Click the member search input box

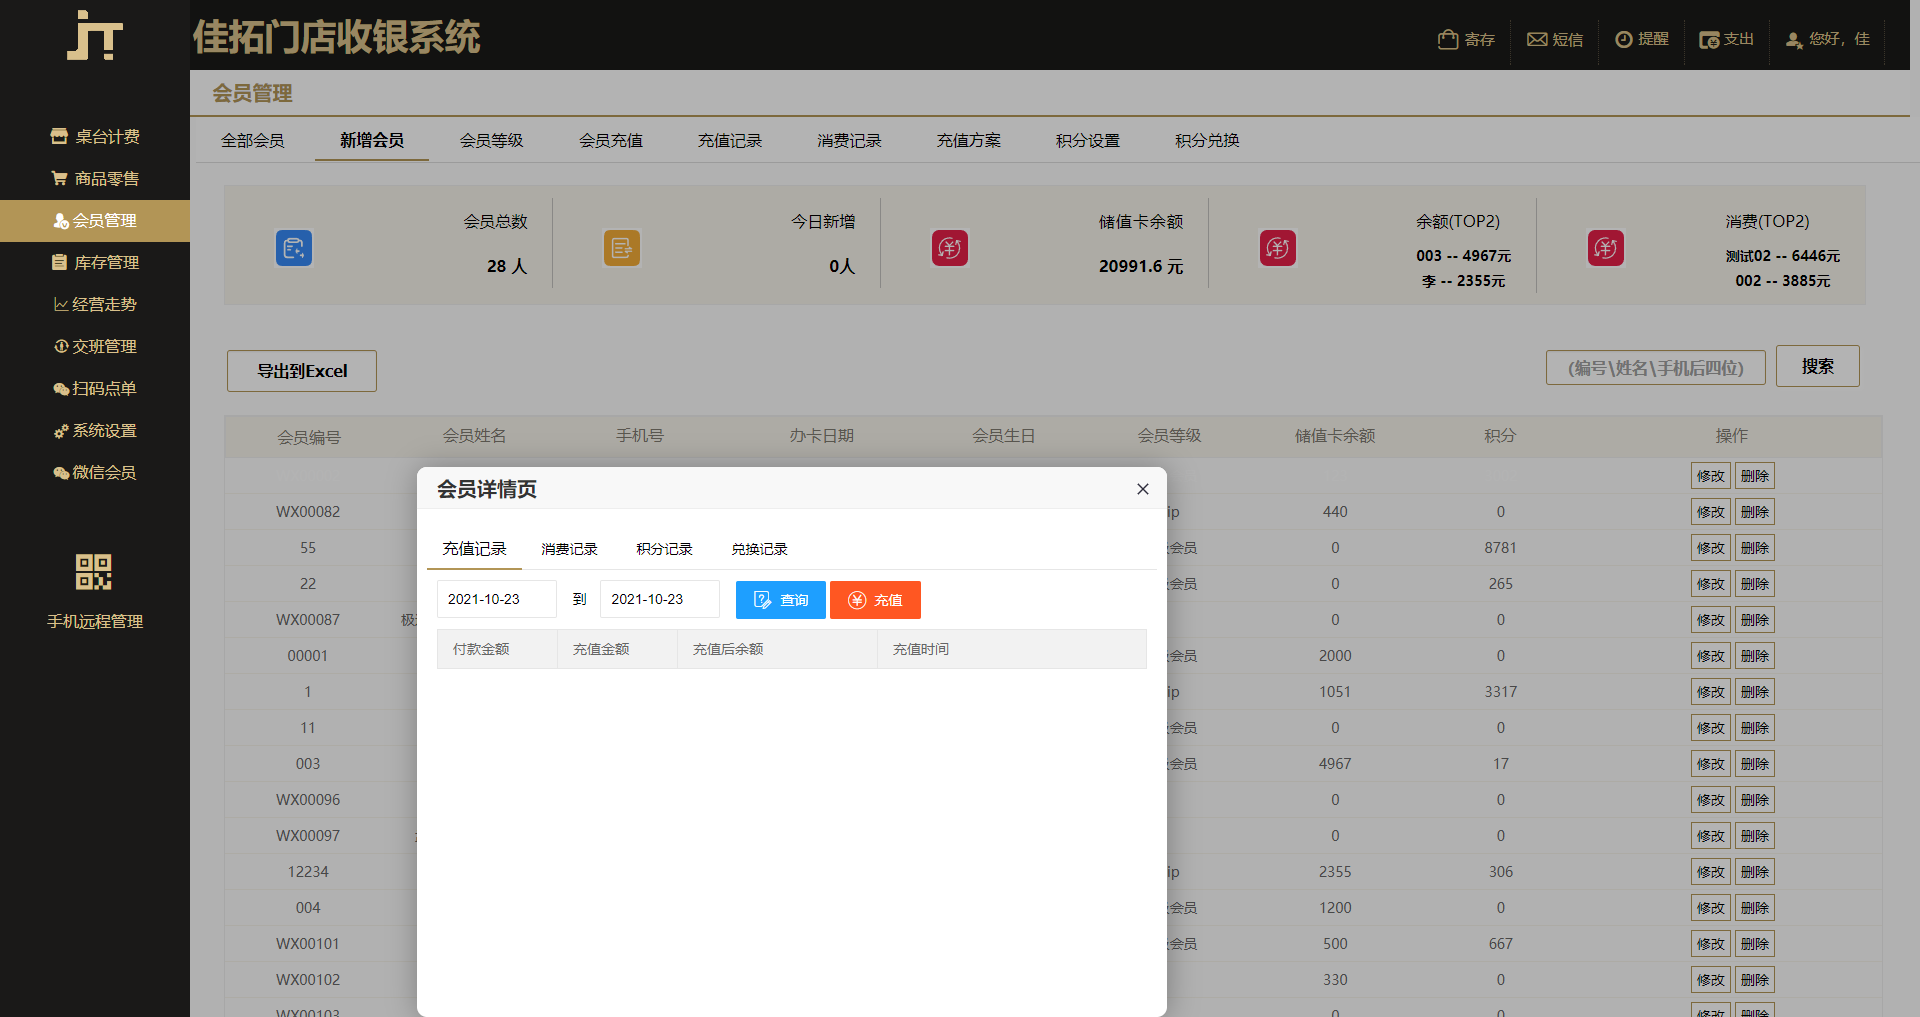[1655, 368]
